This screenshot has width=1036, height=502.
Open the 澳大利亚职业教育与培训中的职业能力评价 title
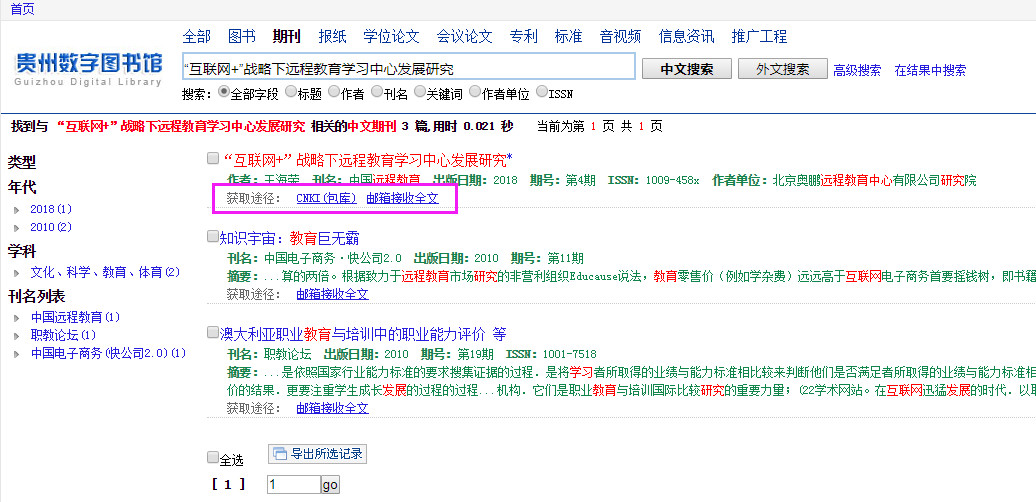click(x=363, y=334)
